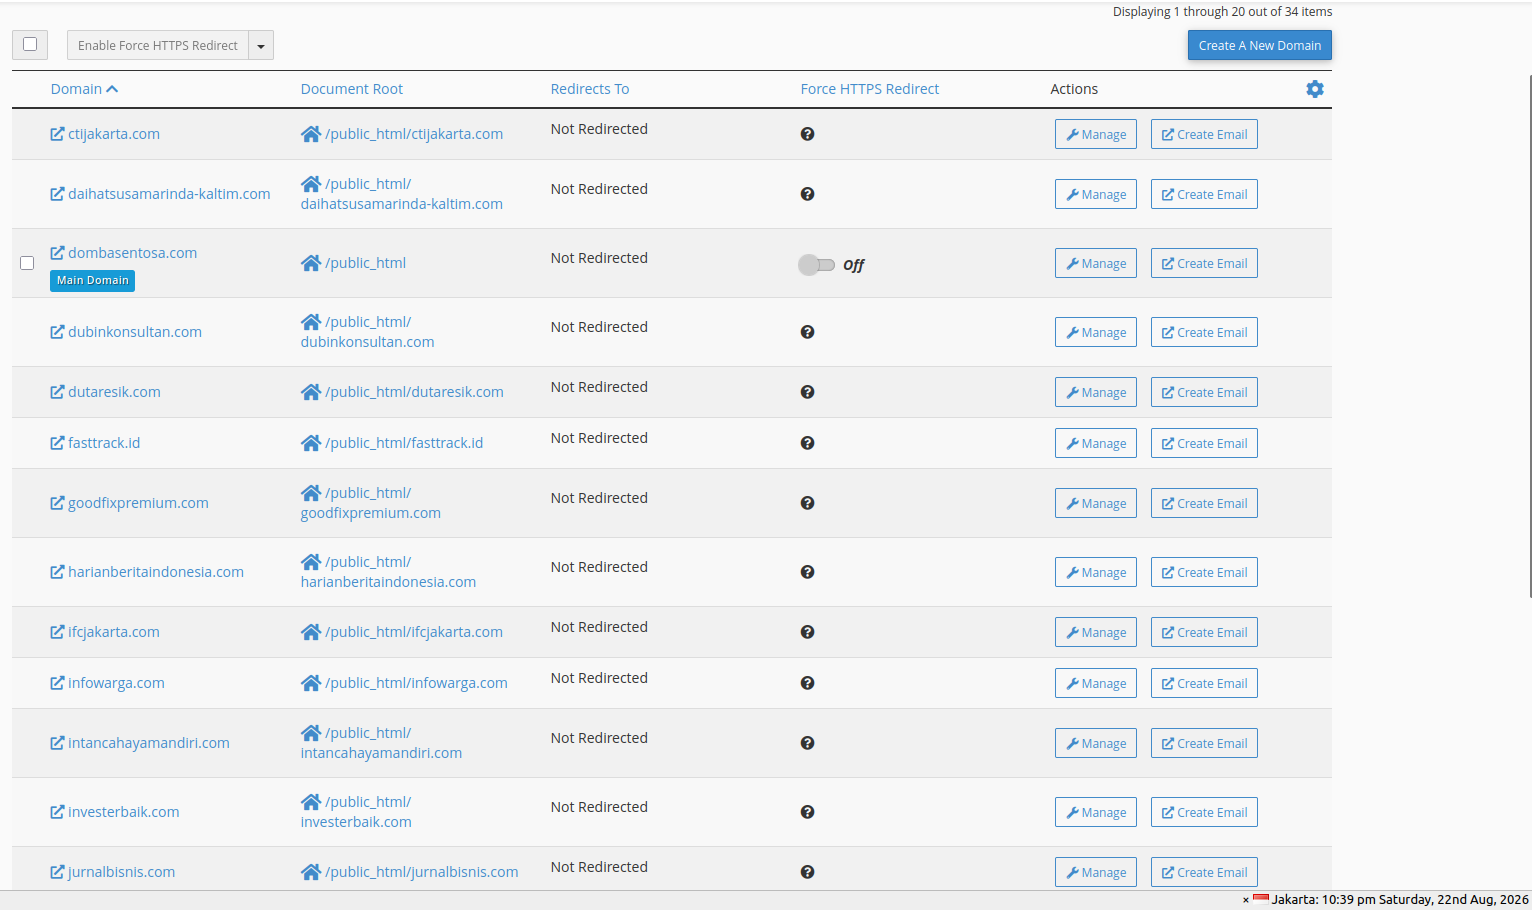Viewport: 1532px width, 910px height.
Task: Sort by Force HTTPS Redirect column header
Action: [870, 89]
